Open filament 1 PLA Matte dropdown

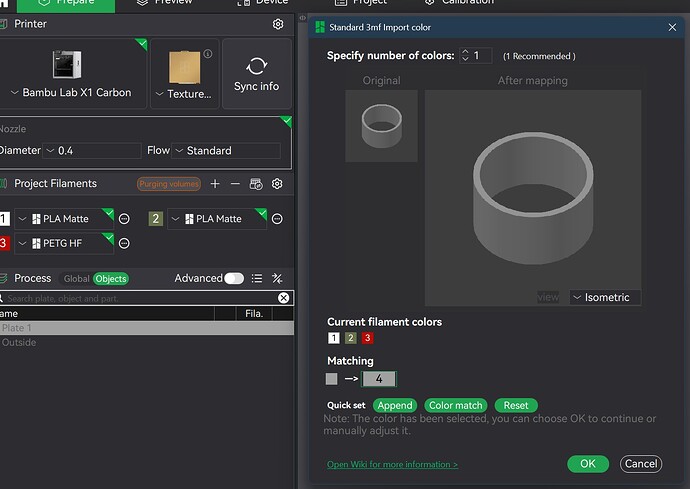click(64, 219)
